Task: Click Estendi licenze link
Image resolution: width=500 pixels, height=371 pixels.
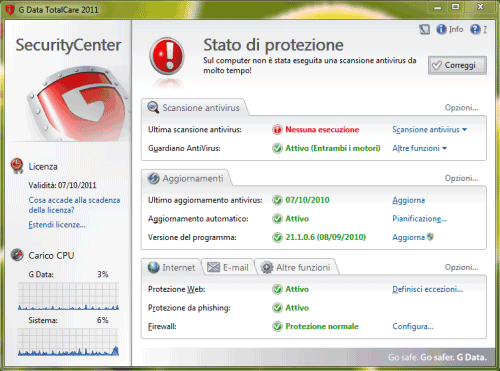Action: pos(57,225)
